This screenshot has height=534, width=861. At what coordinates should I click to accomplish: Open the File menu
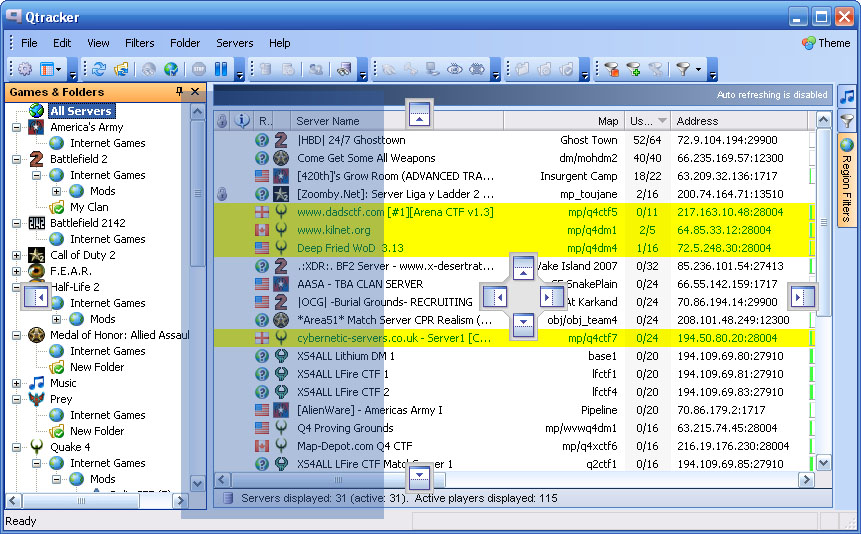click(x=29, y=43)
